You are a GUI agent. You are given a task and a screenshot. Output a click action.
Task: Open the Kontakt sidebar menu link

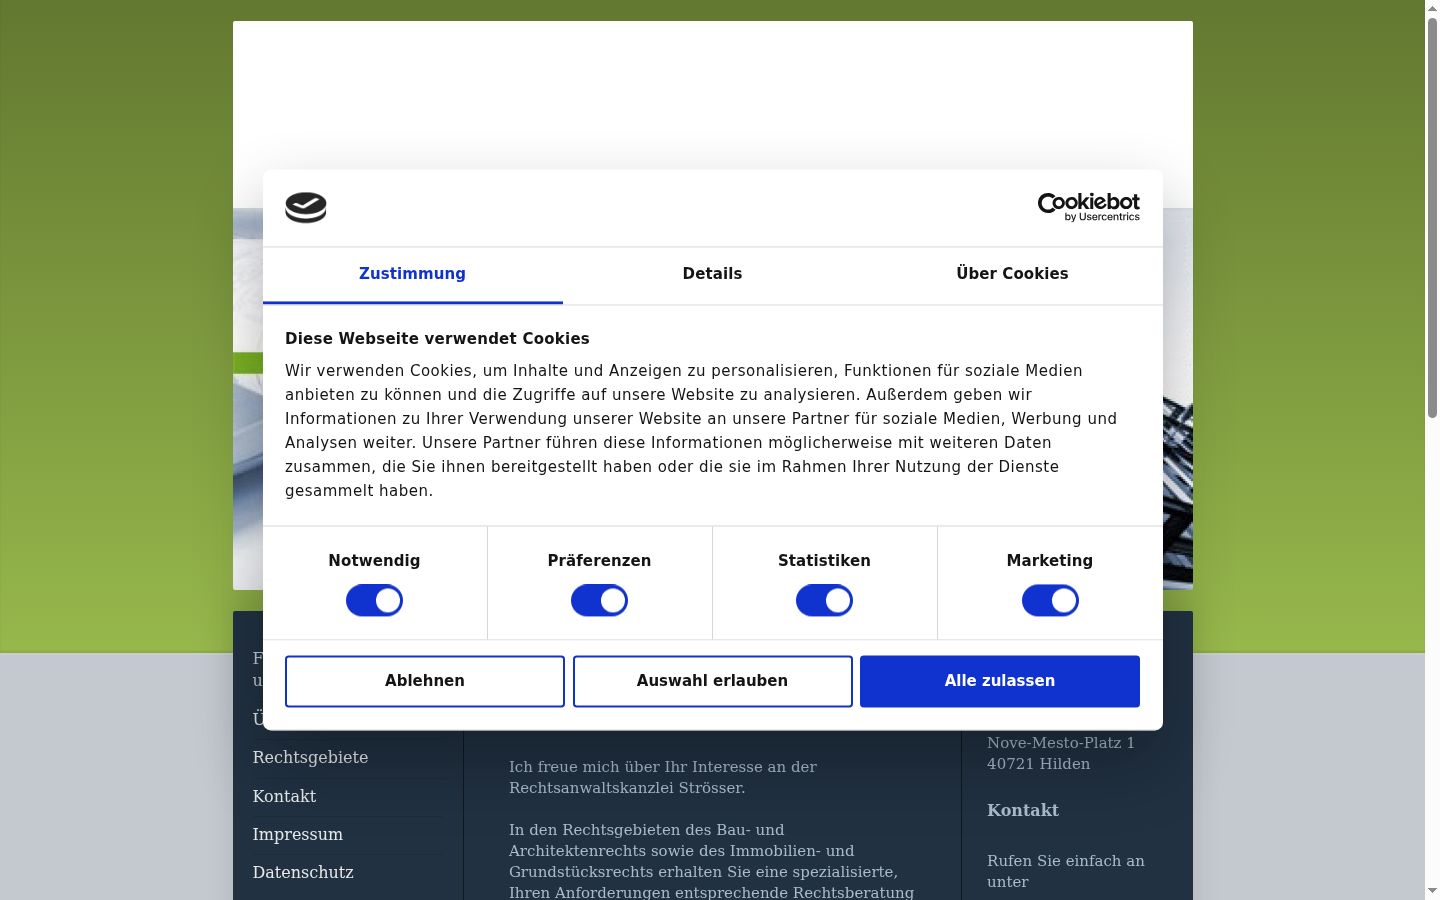click(284, 796)
